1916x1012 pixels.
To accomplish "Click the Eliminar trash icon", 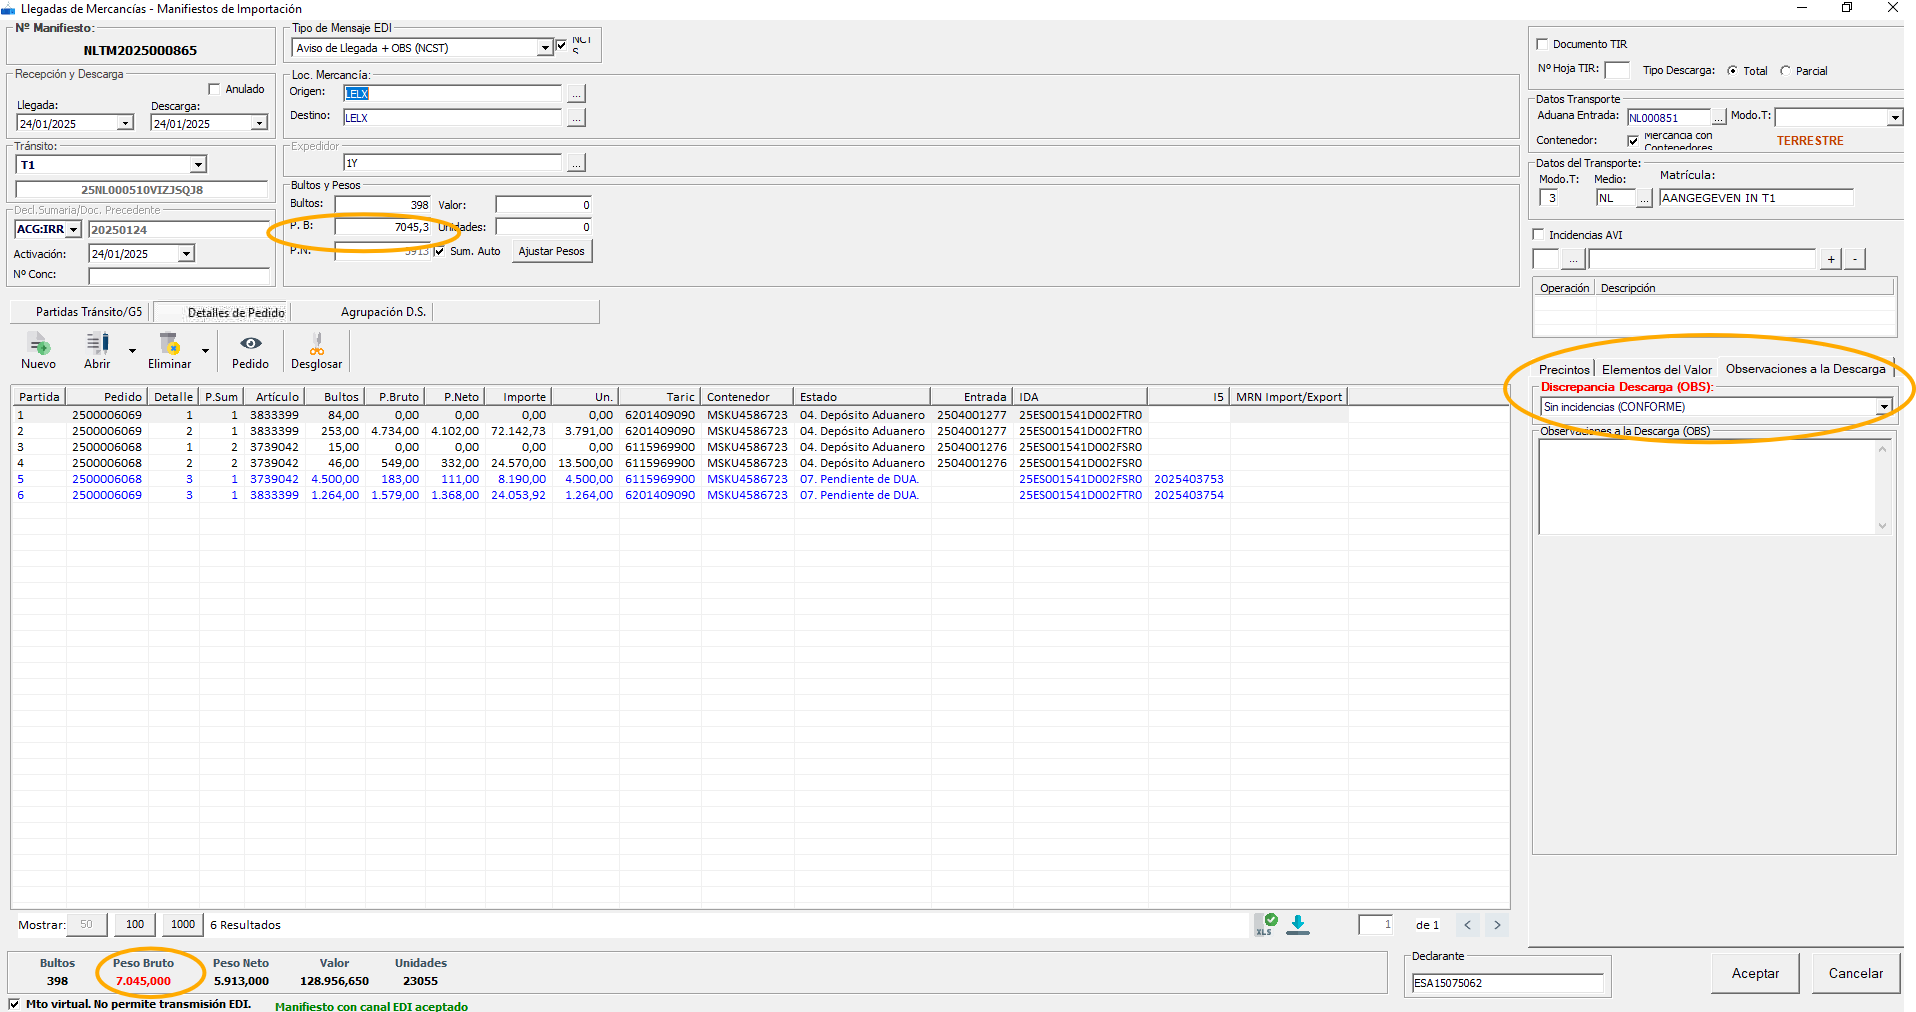I will coord(169,345).
